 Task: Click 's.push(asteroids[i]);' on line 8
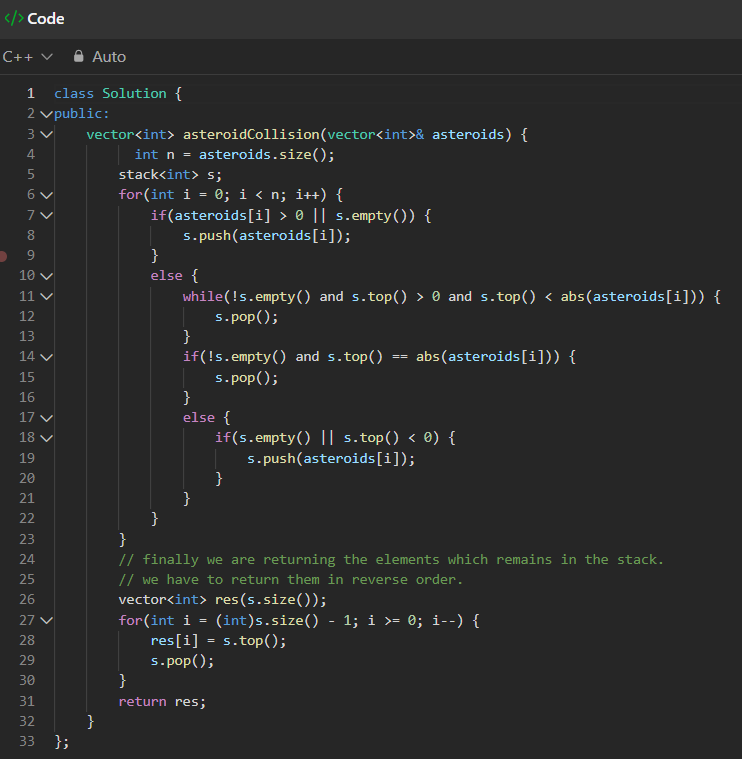pyautogui.click(x=266, y=235)
